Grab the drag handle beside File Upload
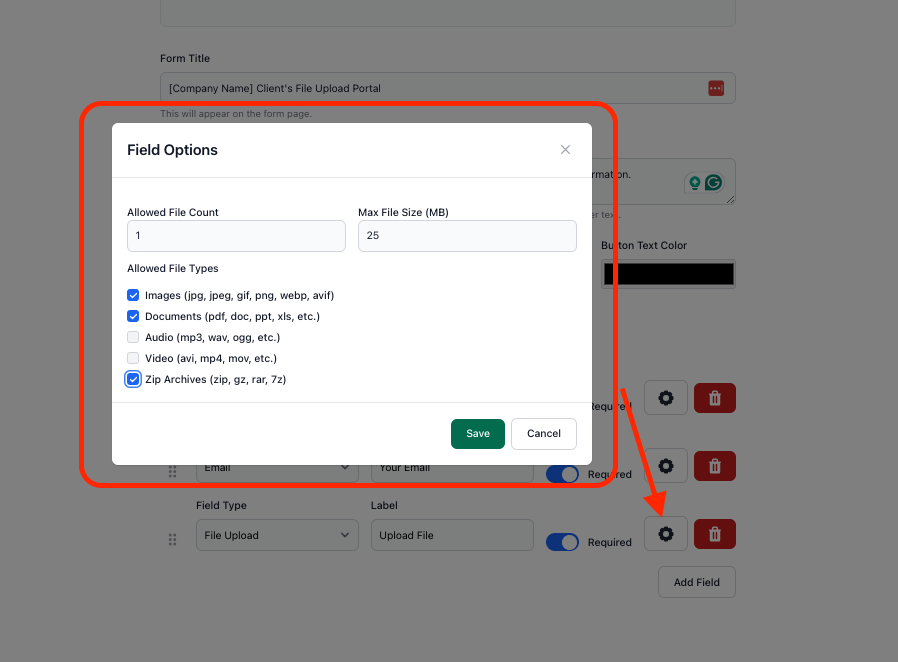 [x=172, y=539]
